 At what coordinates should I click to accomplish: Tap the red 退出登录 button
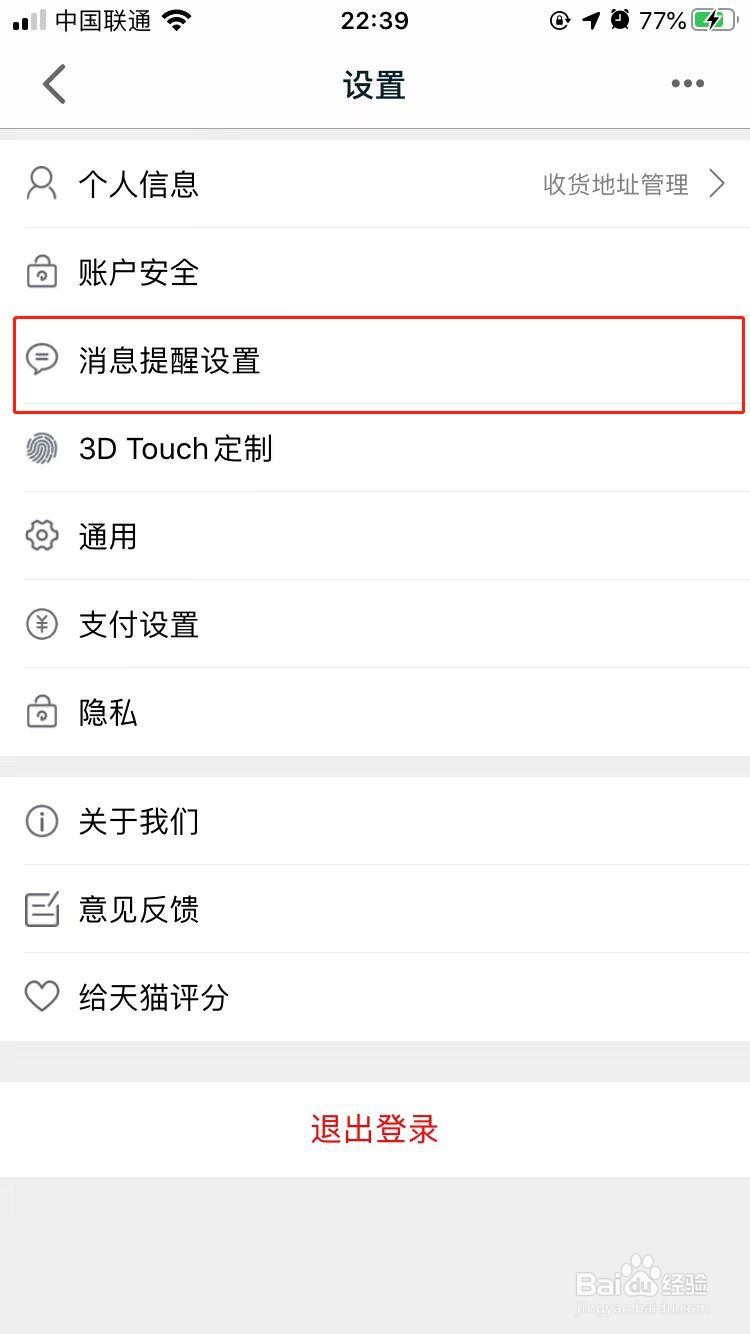tap(375, 1130)
